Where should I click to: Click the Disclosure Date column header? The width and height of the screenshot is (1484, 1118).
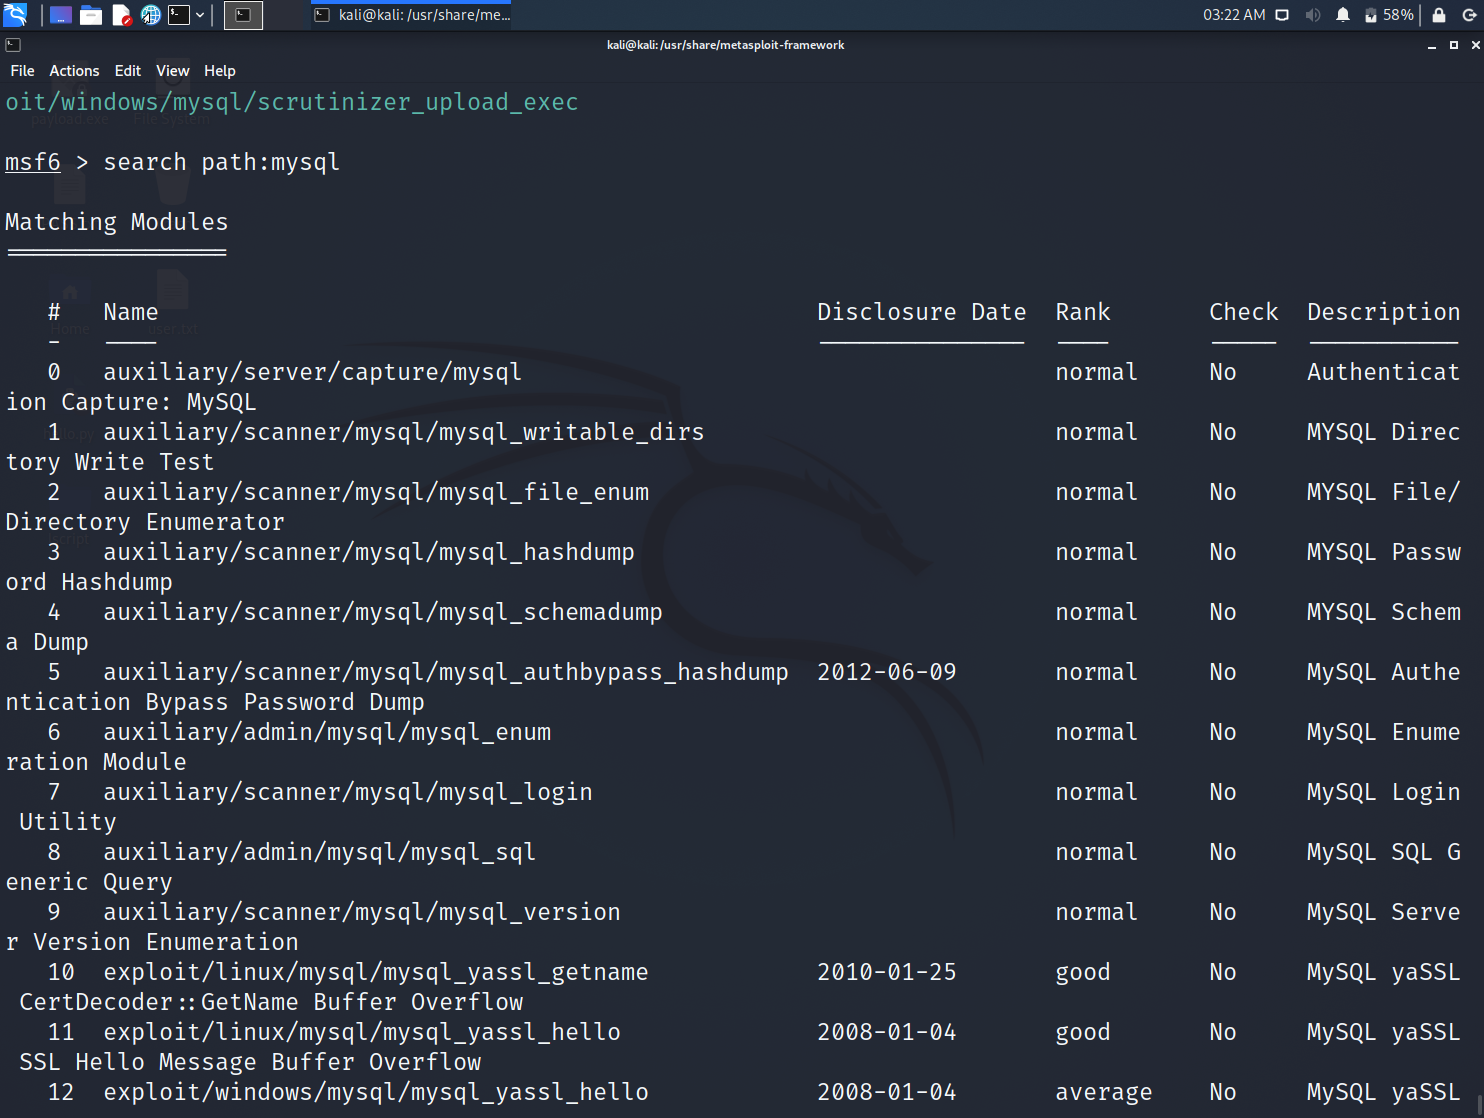pyautogui.click(x=922, y=312)
